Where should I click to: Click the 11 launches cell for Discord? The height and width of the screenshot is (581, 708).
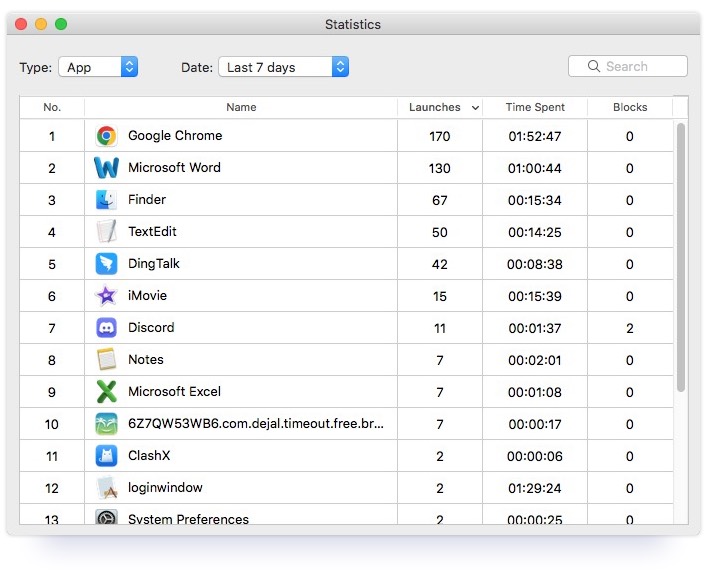point(440,329)
